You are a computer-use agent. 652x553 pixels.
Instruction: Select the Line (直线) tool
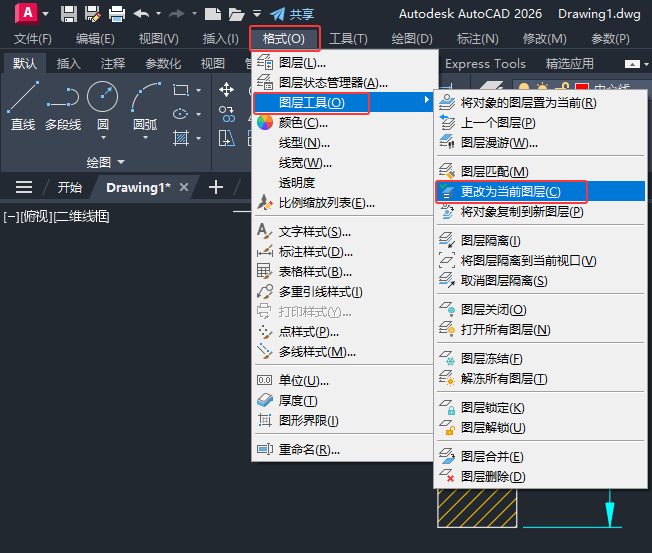(23, 106)
